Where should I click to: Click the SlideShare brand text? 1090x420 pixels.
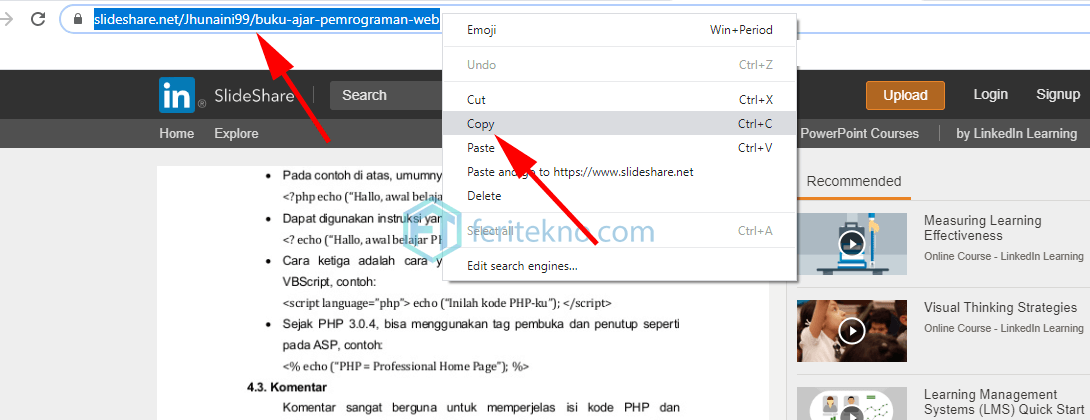254,96
